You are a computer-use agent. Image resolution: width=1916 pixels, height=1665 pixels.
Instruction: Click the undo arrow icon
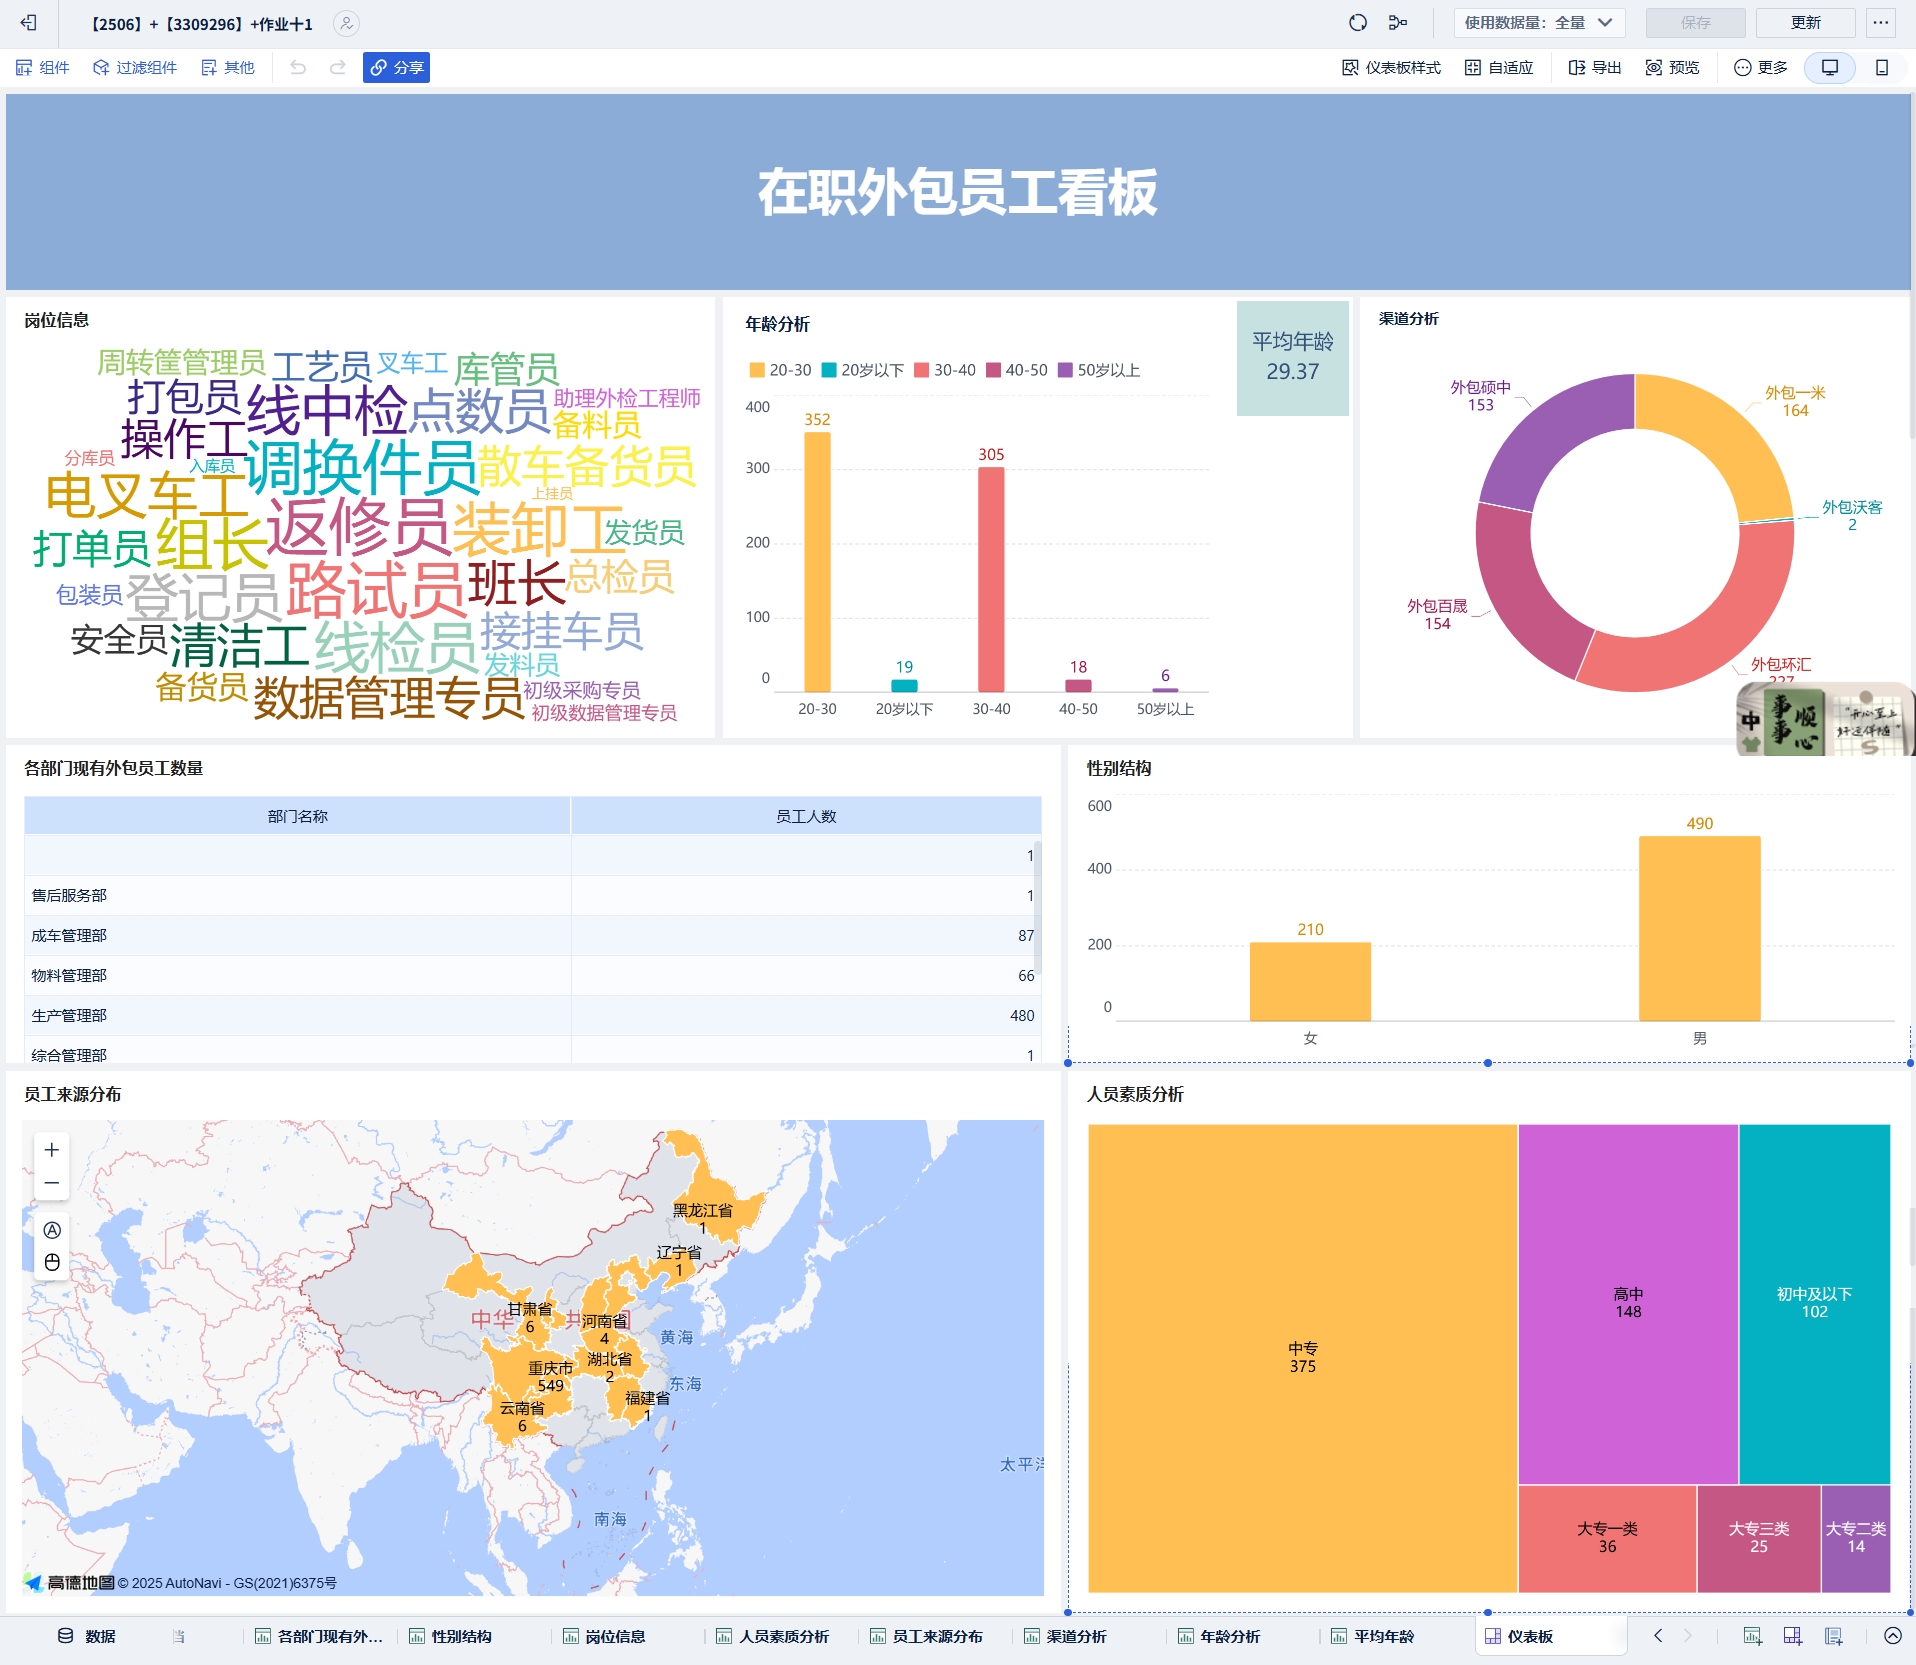pos(298,67)
